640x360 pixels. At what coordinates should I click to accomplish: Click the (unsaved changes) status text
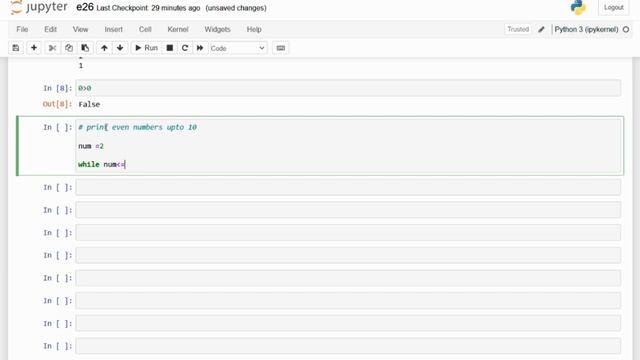coord(236,8)
